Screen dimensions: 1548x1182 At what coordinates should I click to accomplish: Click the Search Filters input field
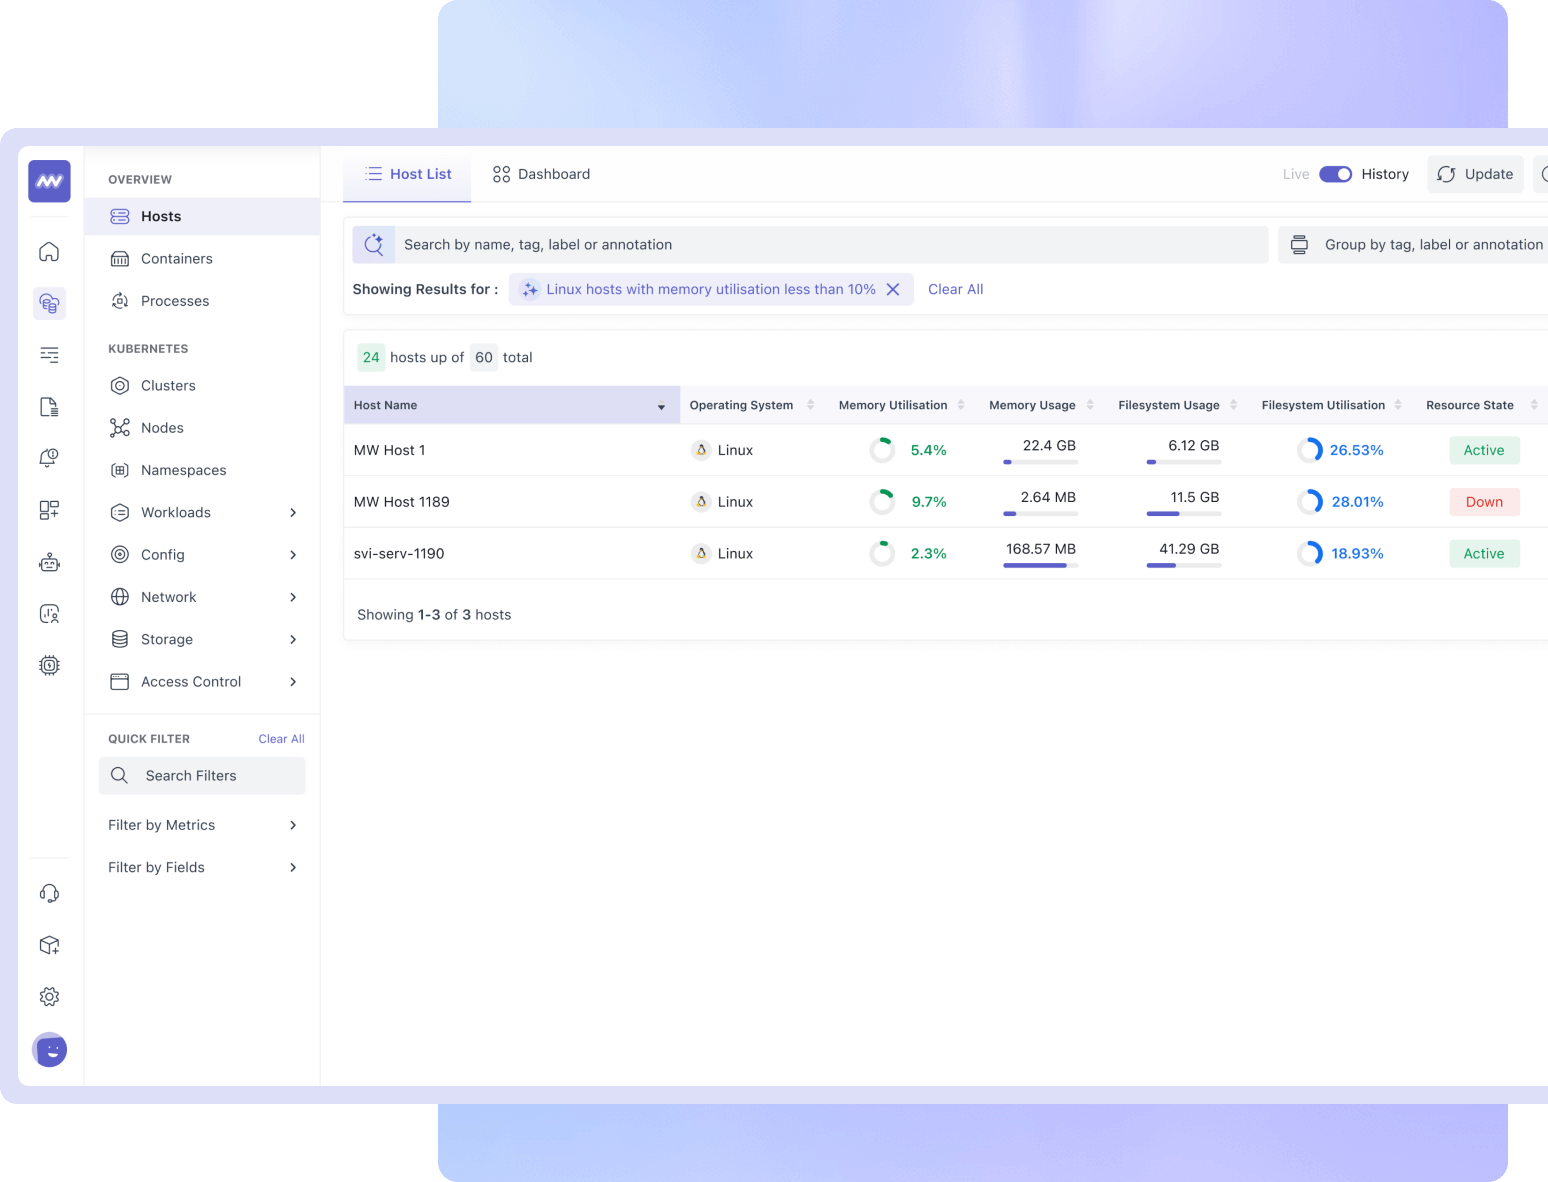pos(202,776)
